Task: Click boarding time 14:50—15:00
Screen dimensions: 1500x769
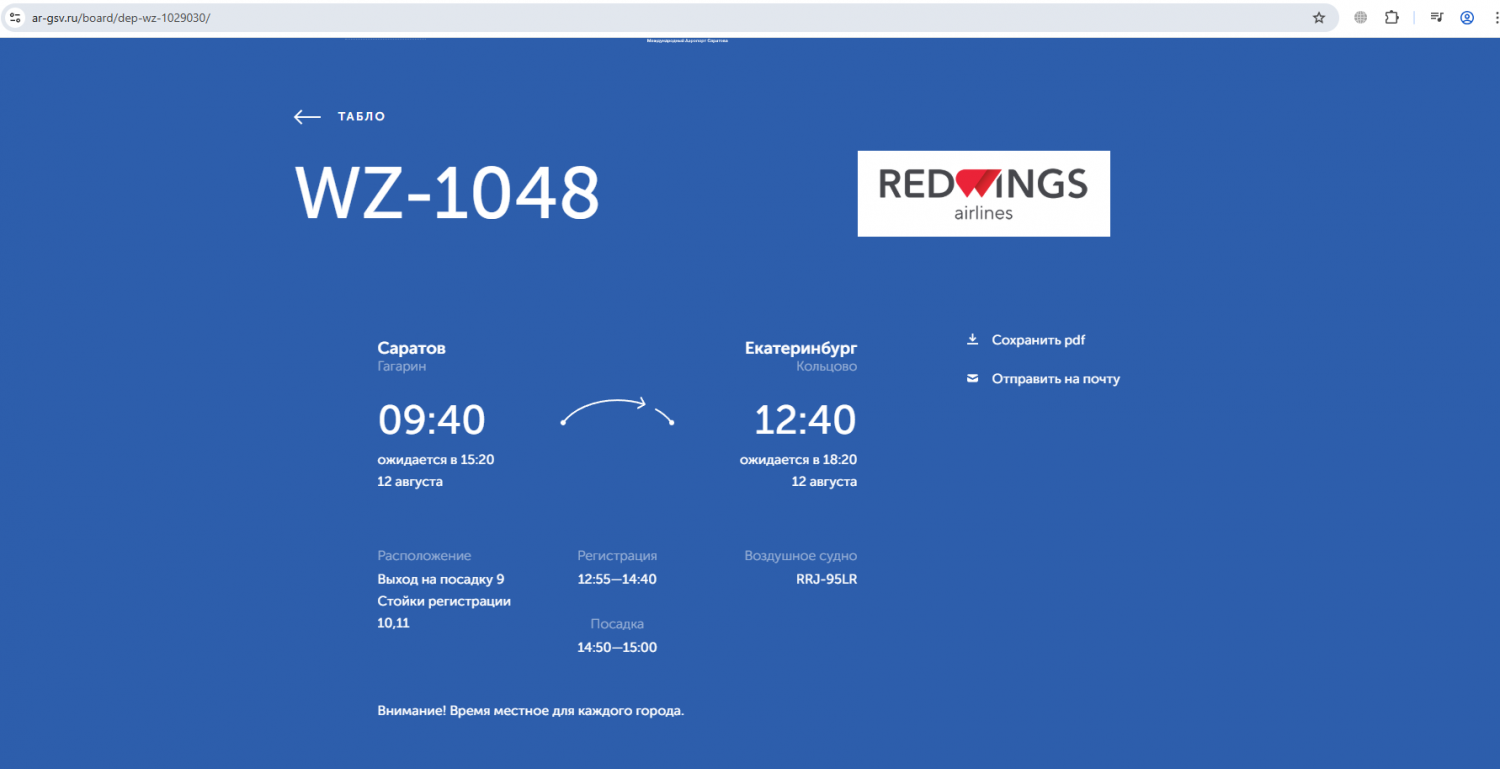Action: 617,647
